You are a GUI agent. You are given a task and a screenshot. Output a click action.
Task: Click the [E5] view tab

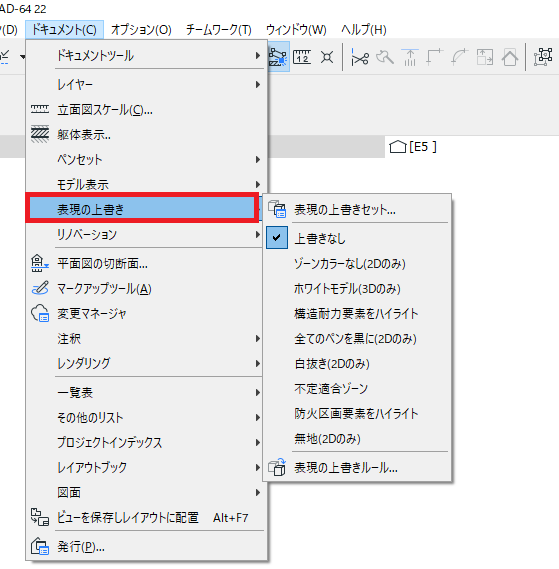tap(413, 147)
